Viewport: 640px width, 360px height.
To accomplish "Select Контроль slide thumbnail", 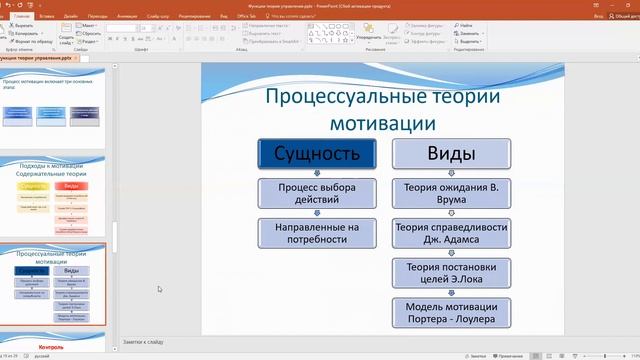I will 51,342.
